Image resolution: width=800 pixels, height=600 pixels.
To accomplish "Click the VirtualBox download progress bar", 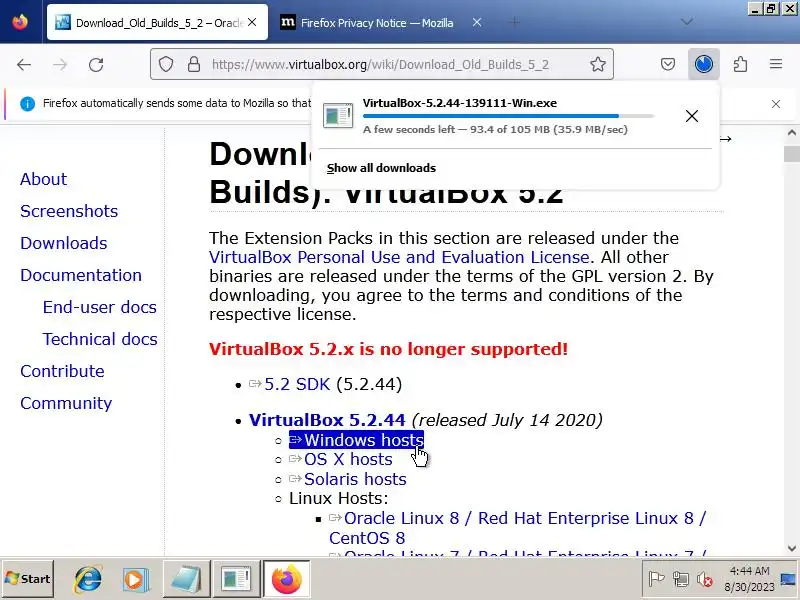I will (508, 116).
